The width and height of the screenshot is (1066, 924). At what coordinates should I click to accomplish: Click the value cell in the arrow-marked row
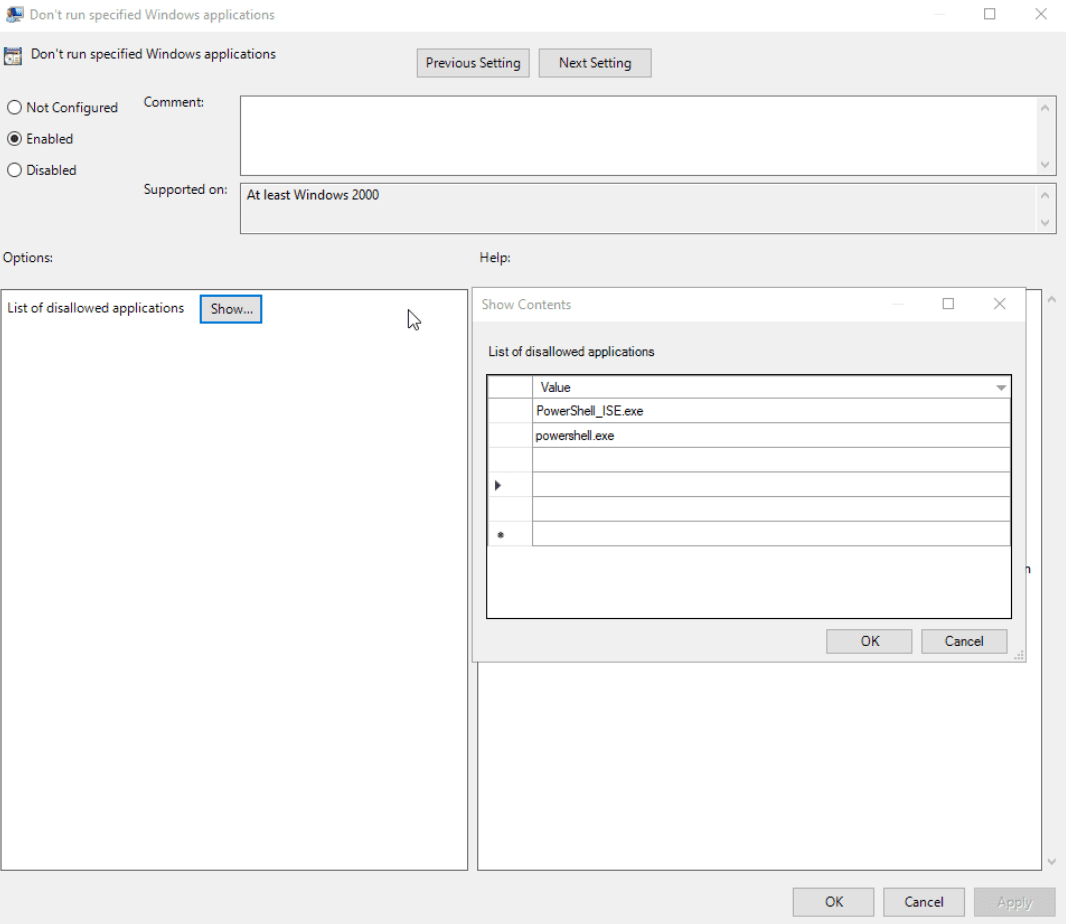[771, 485]
